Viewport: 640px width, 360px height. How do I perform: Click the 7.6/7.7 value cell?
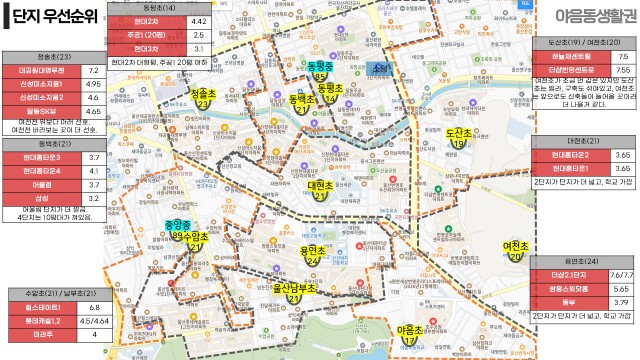621,276
